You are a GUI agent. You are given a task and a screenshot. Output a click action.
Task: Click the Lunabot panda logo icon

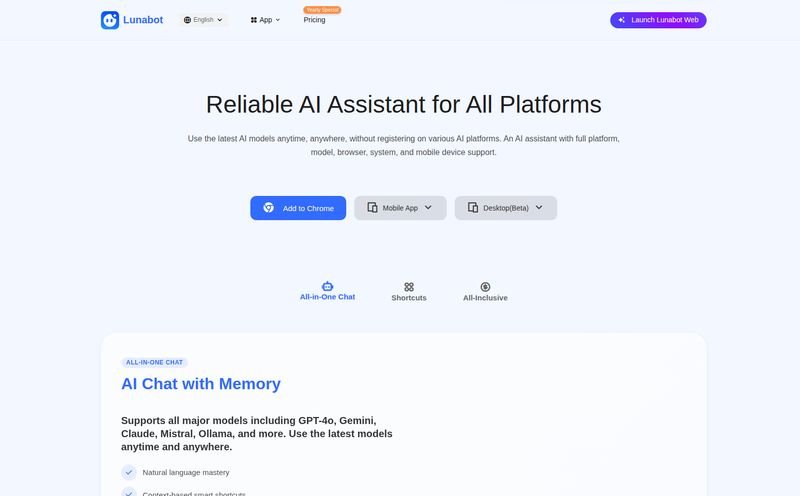110,20
